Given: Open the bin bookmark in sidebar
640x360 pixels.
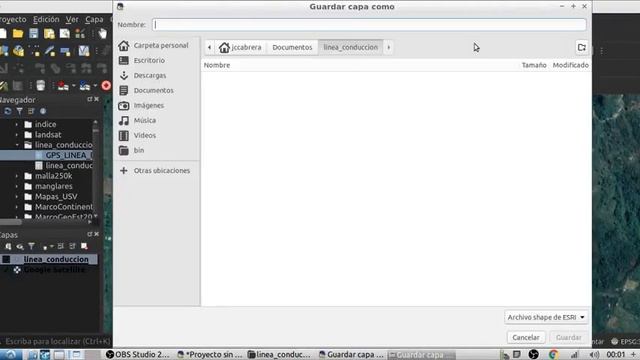Looking at the screenshot, I should coord(157,150).
